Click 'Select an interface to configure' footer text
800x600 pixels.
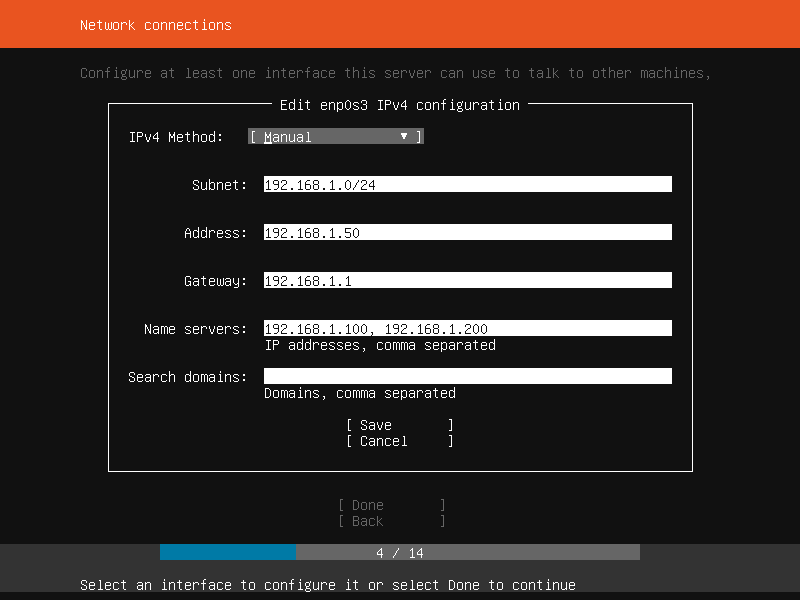tap(328, 585)
